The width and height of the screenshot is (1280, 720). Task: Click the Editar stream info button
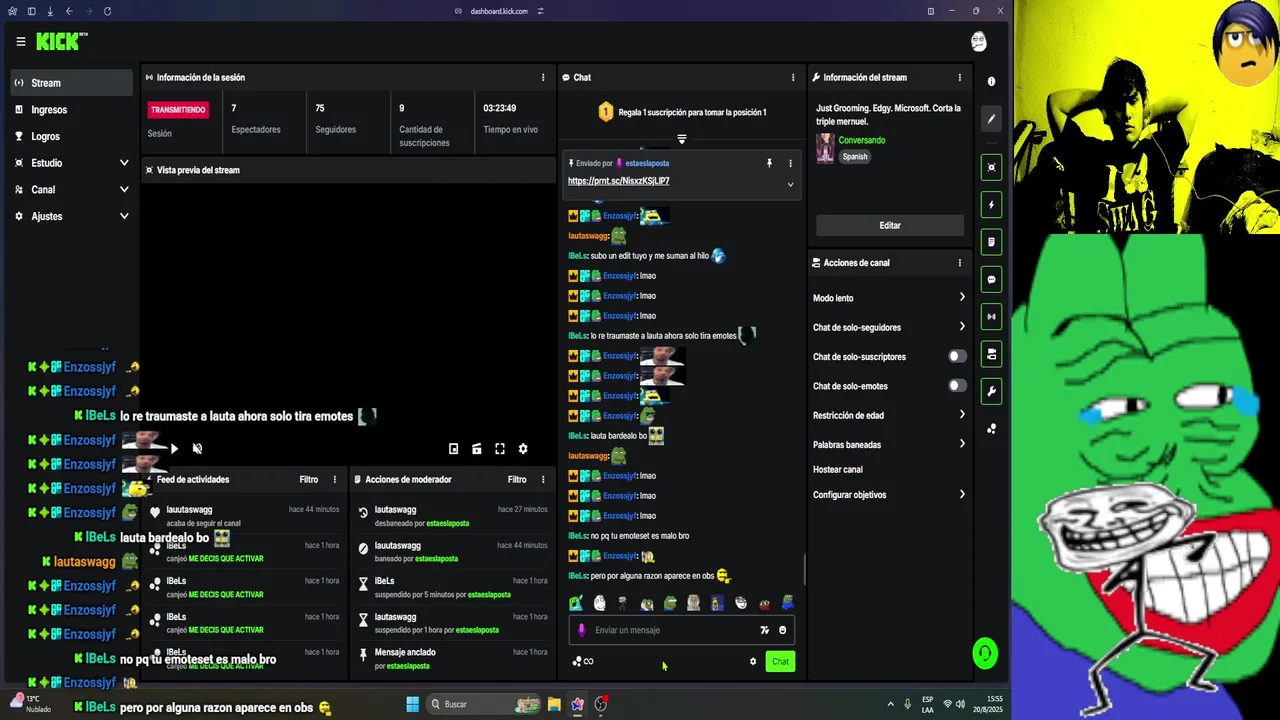click(890, 225)
